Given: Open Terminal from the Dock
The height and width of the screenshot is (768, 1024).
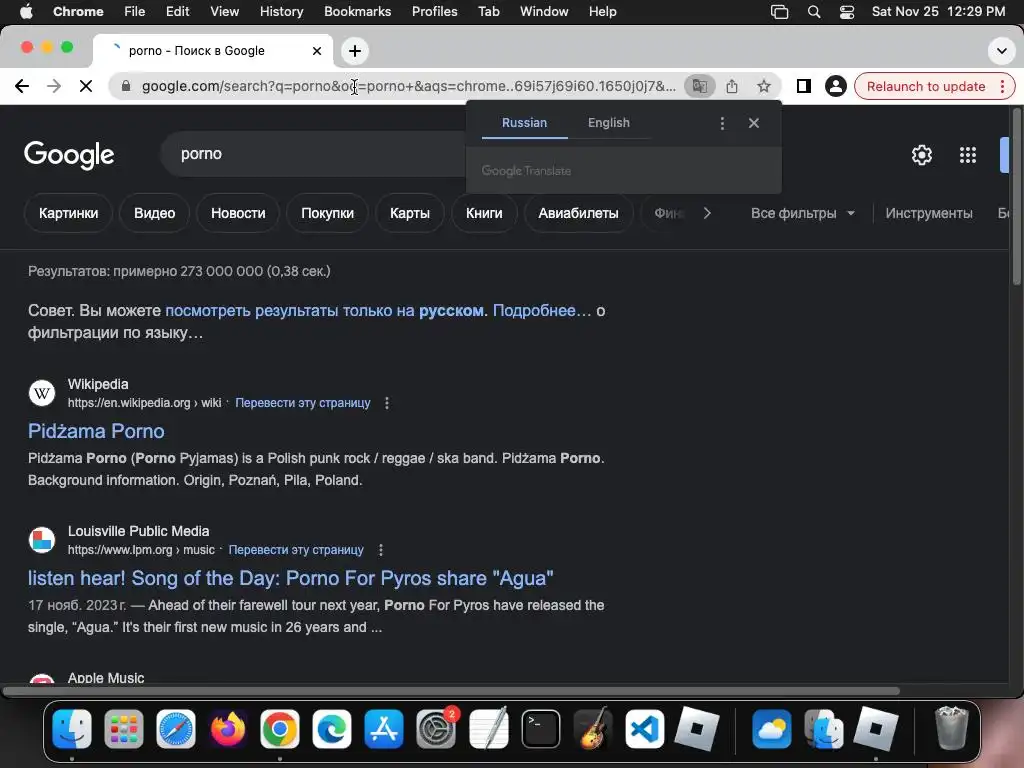Looking at the screenshot, I should (541, 729).
